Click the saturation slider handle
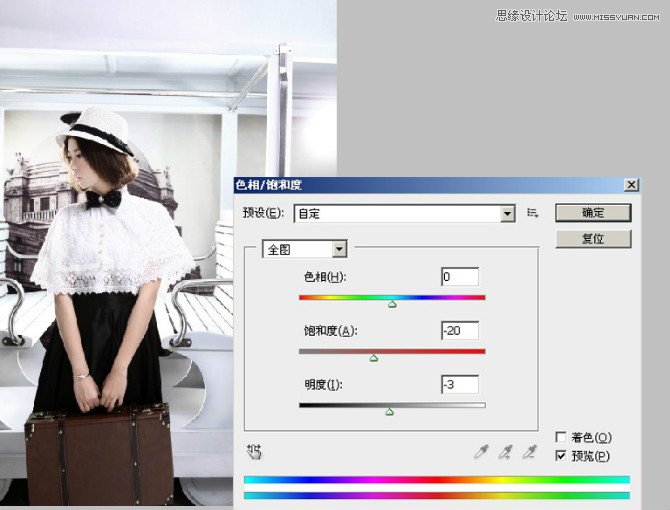The height and width of the screenshot is (510, 670). (x=373, y=358)
